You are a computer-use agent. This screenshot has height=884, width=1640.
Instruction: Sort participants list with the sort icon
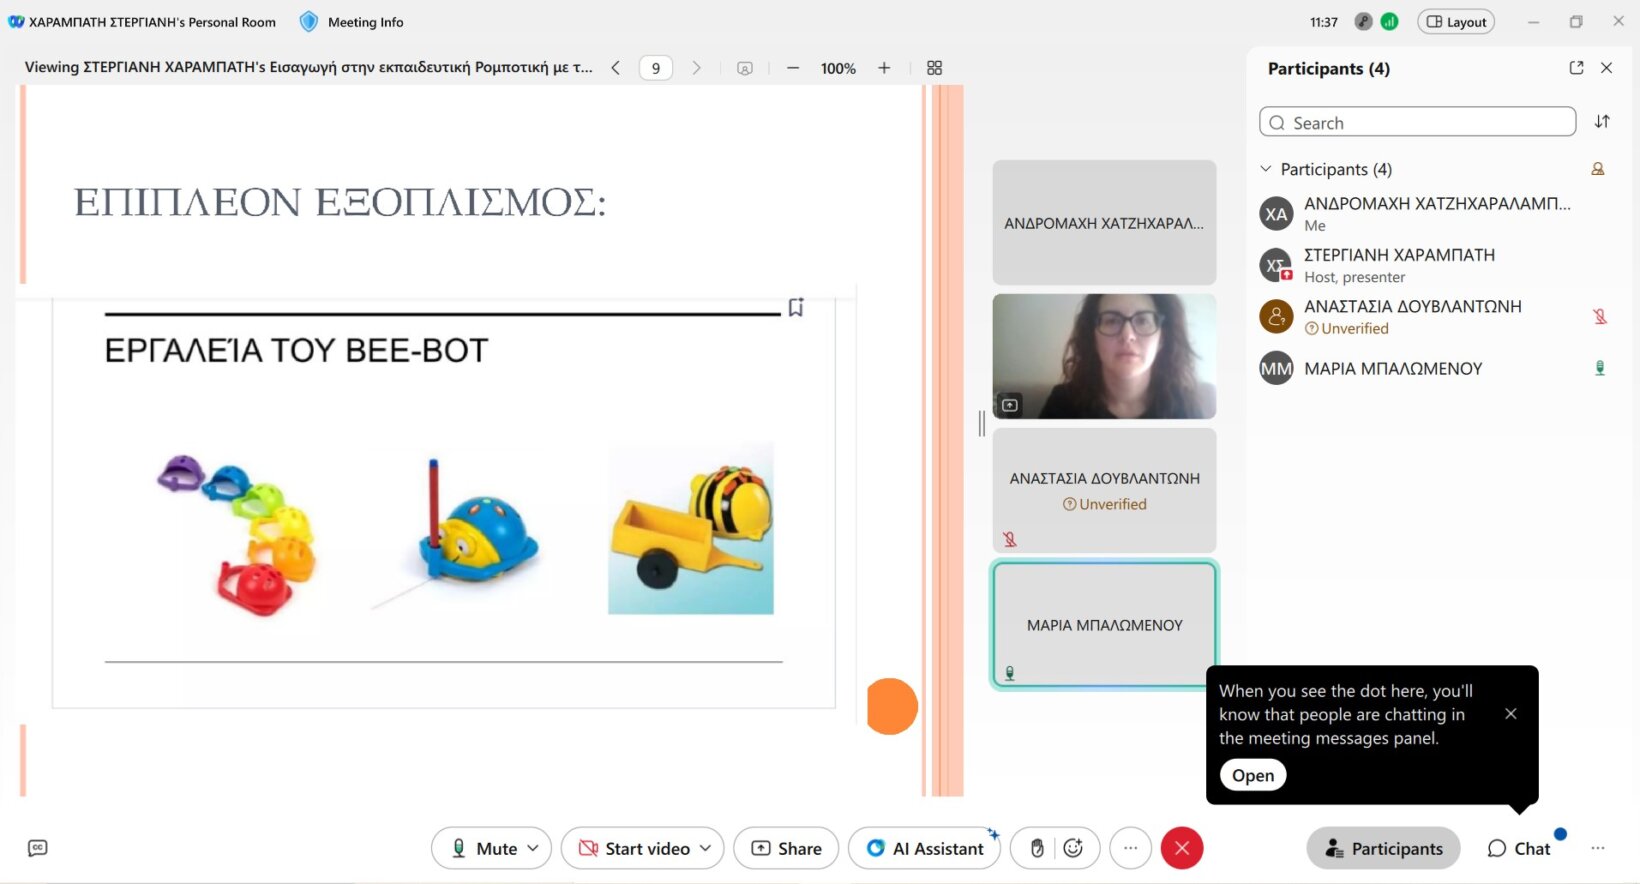1602,122
